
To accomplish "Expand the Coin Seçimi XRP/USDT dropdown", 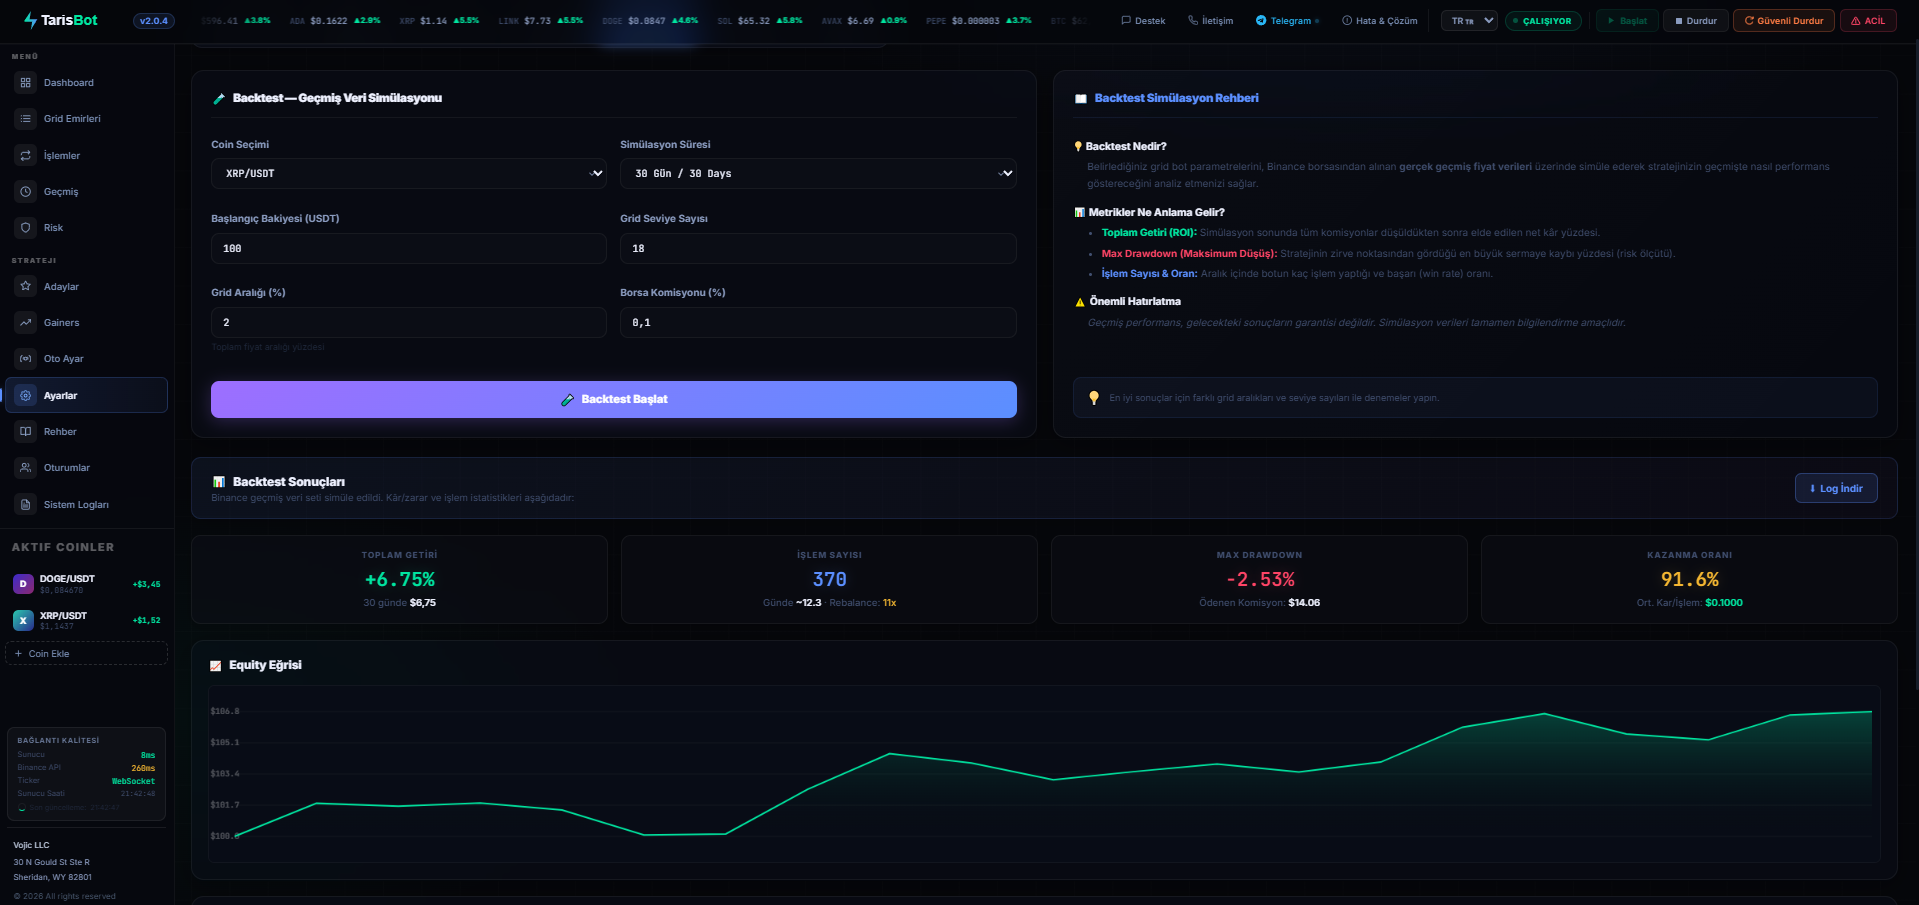I will coord(409,174).
